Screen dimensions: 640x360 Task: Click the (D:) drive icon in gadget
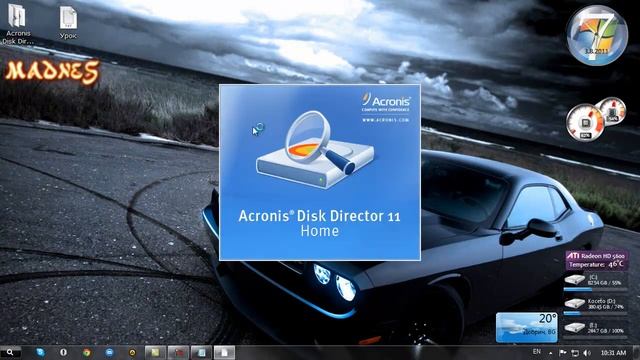pyautogui.click(x=575, y=304)
